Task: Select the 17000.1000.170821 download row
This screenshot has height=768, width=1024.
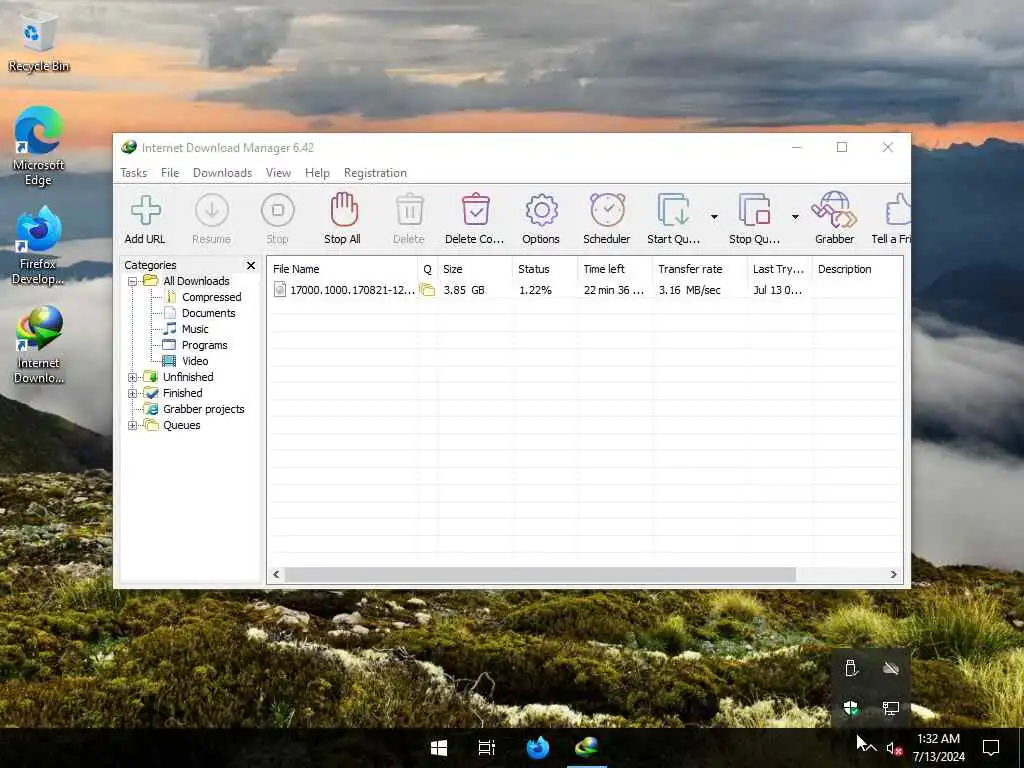Action: click(x=584, y=290)
